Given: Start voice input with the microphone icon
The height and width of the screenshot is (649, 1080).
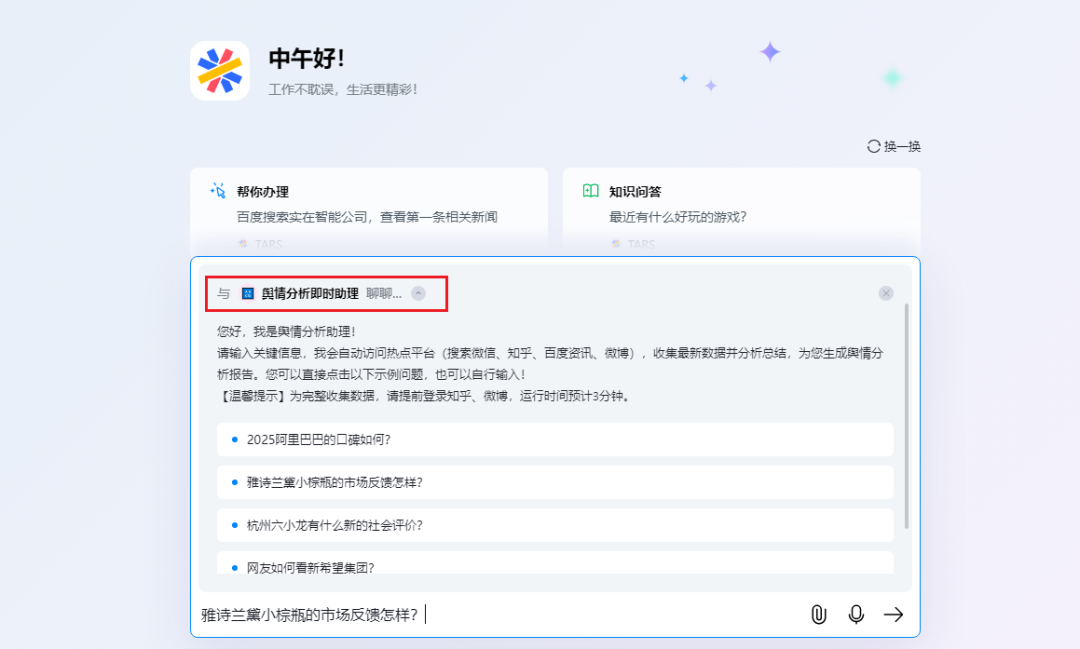Looking at the screenshot, I should 856,614.
